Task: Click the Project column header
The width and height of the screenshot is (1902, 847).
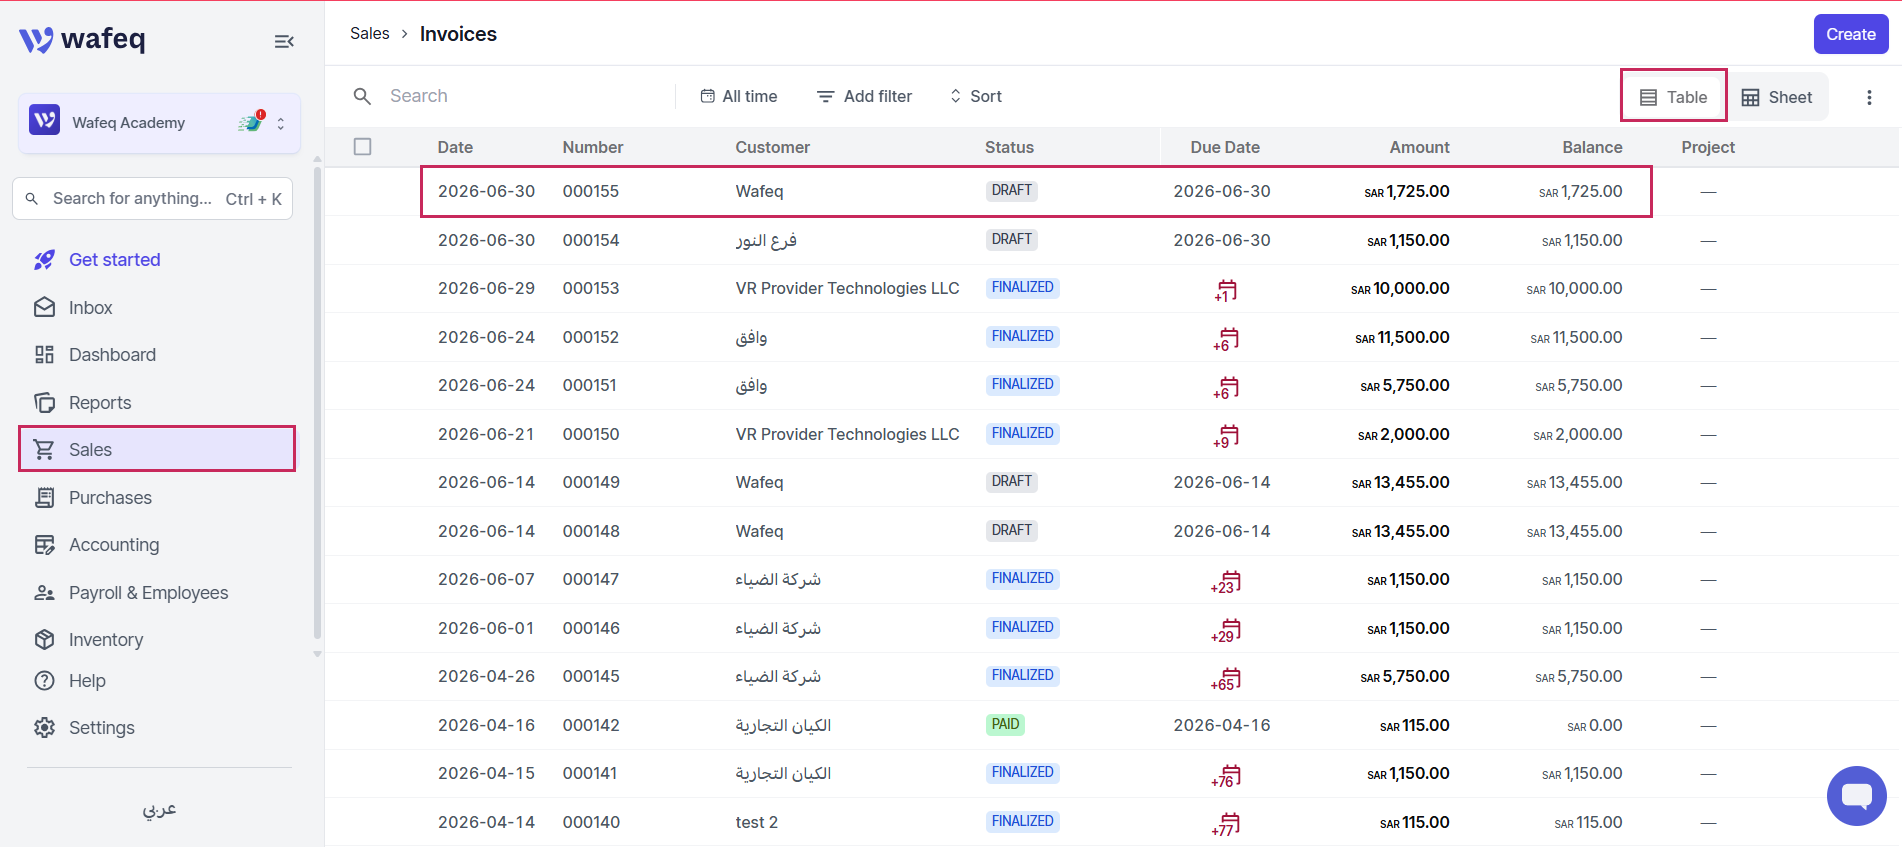Action: pyautogui.click(x=1708, y=147)
